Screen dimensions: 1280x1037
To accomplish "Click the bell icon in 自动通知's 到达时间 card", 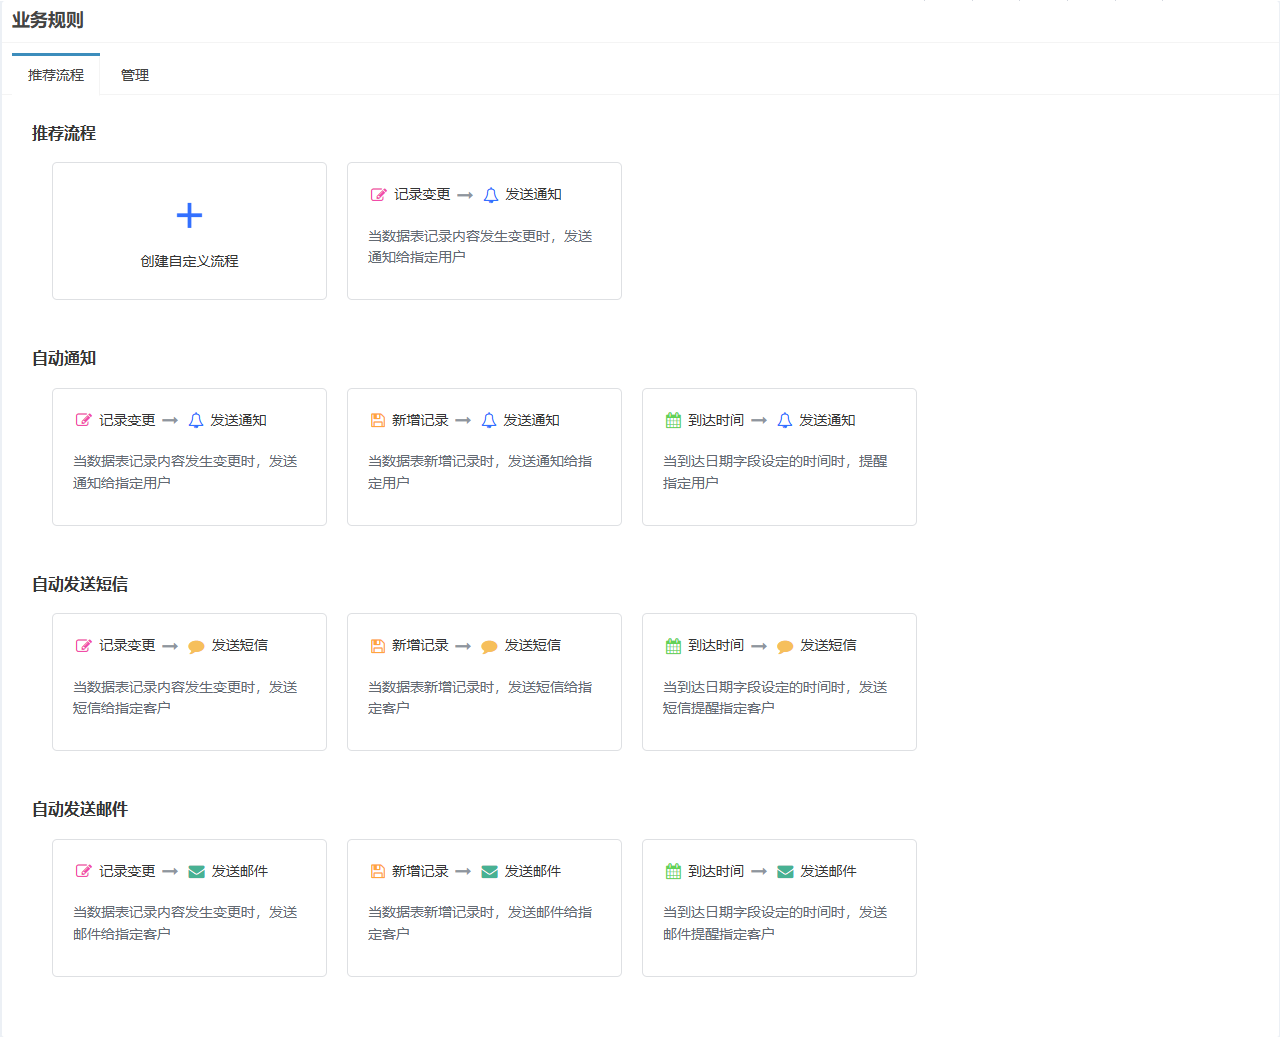I will click(x=785, y=420).
